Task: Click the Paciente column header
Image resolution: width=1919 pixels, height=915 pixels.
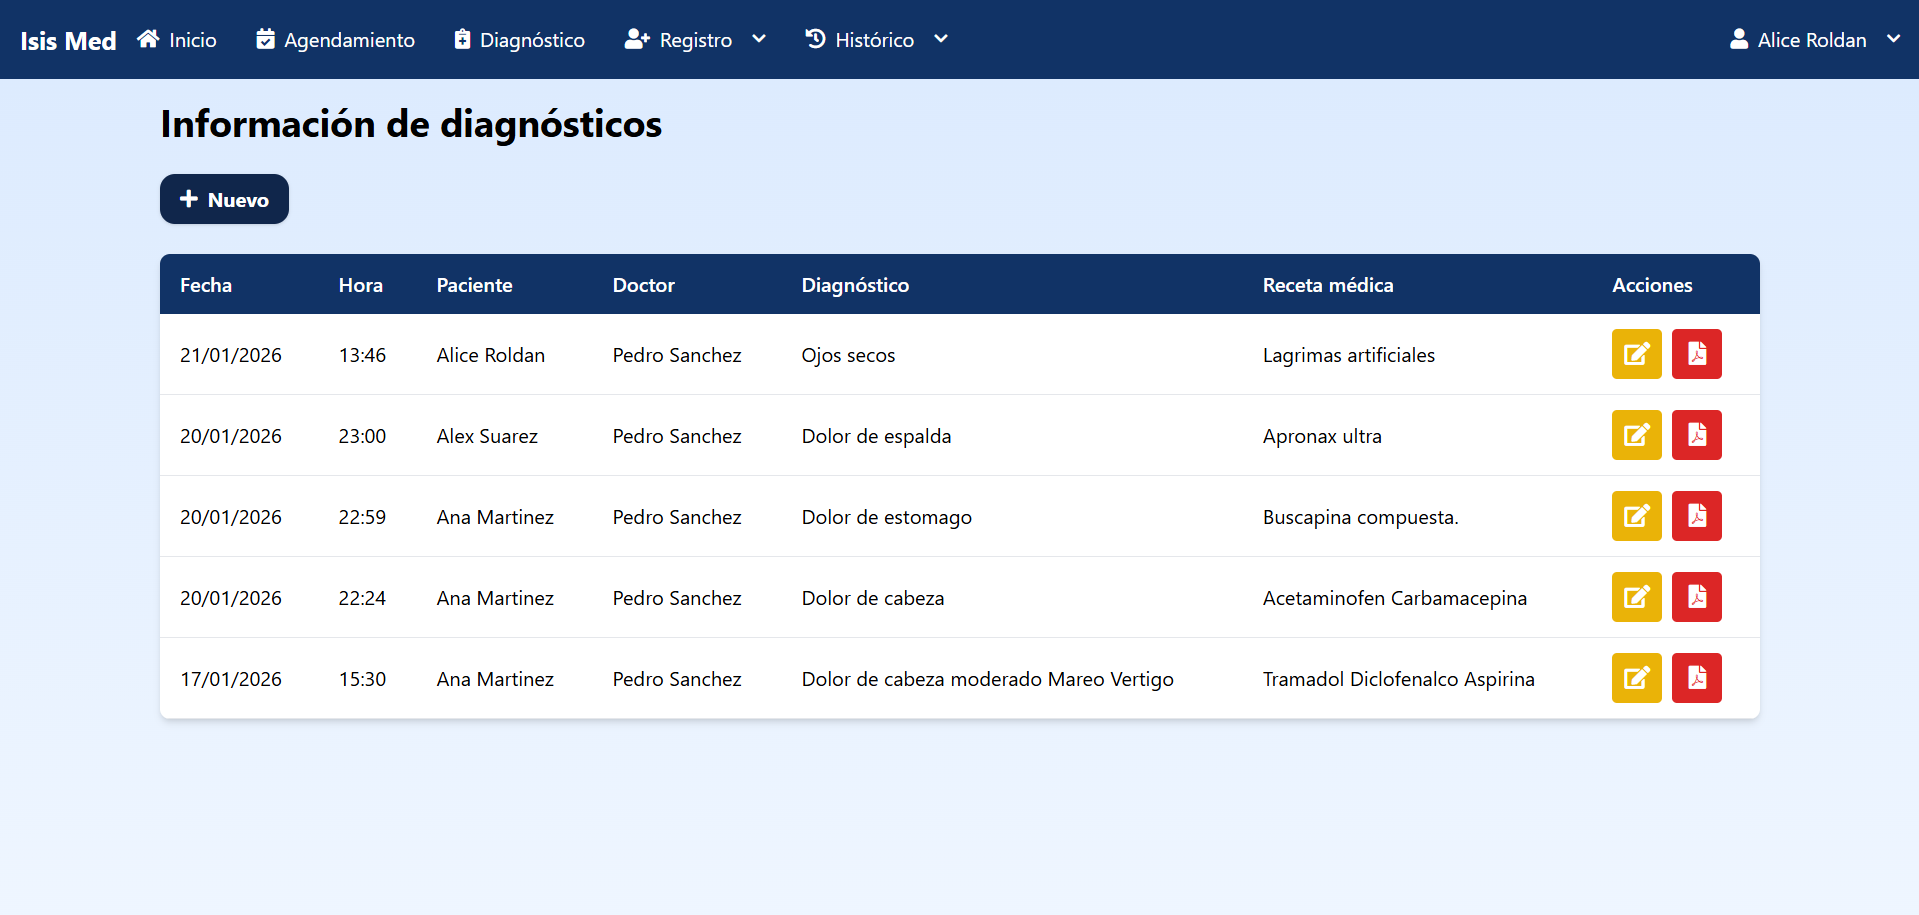Action: pyautogui.click(x=474, y=285)
